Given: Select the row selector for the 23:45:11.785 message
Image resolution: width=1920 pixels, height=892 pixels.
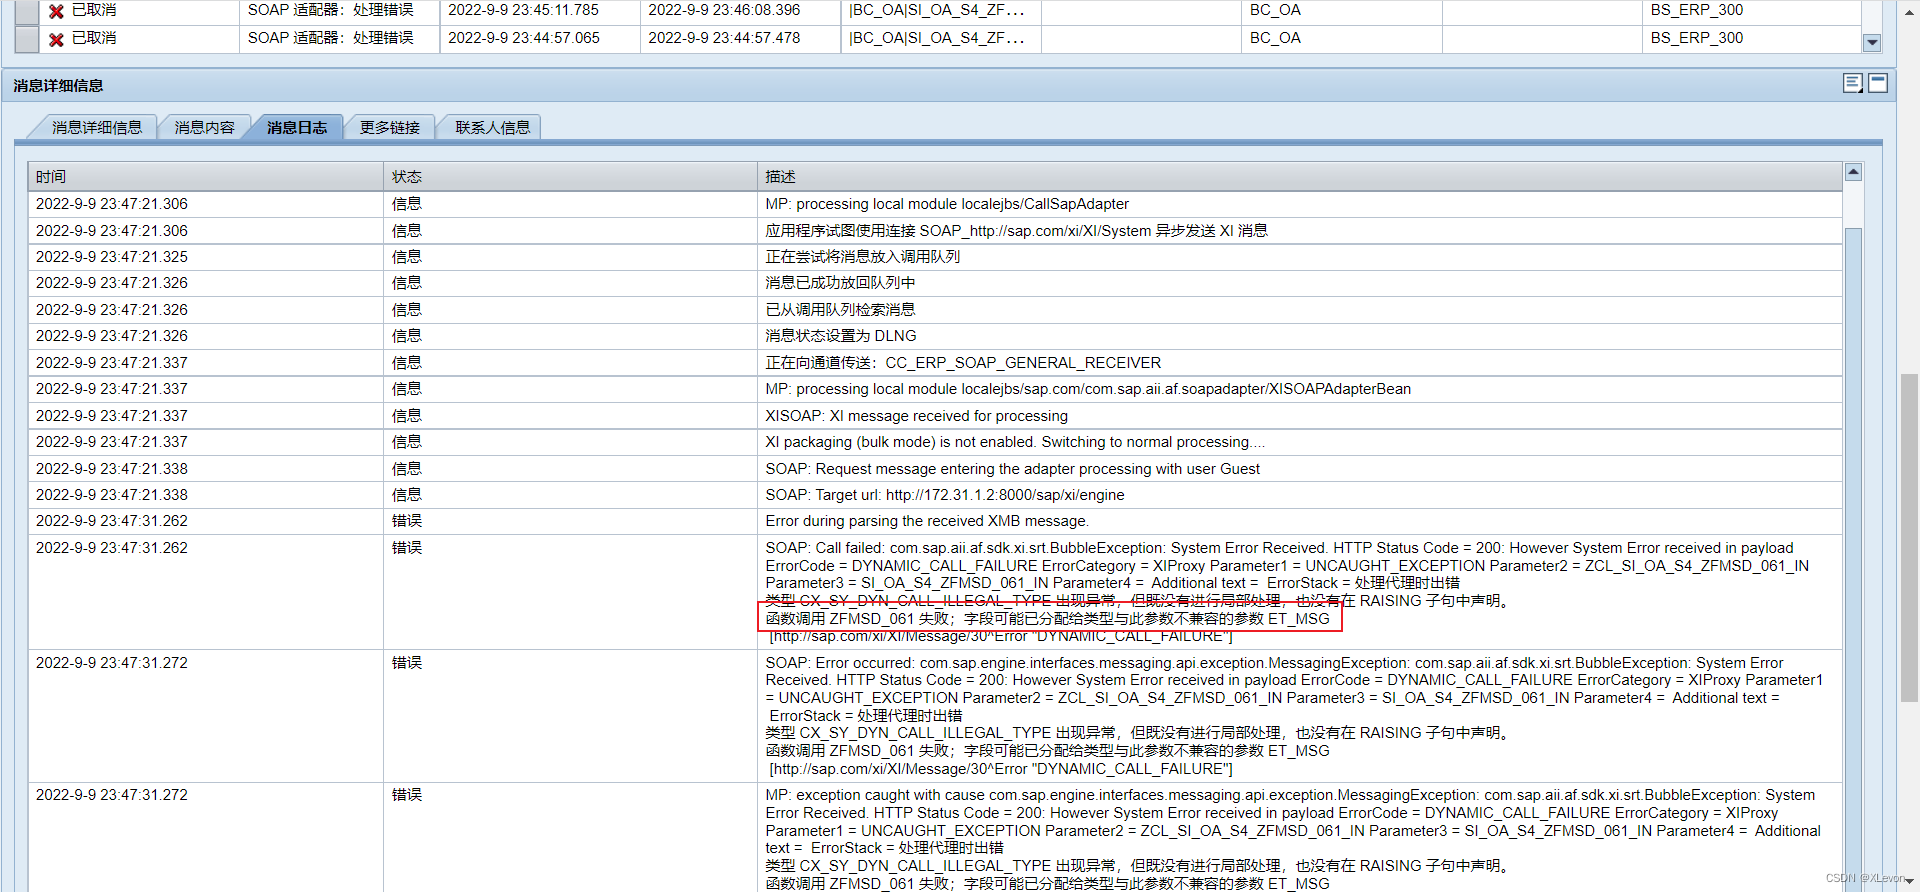Looking at the screenshot, I should tap(27, 11).
